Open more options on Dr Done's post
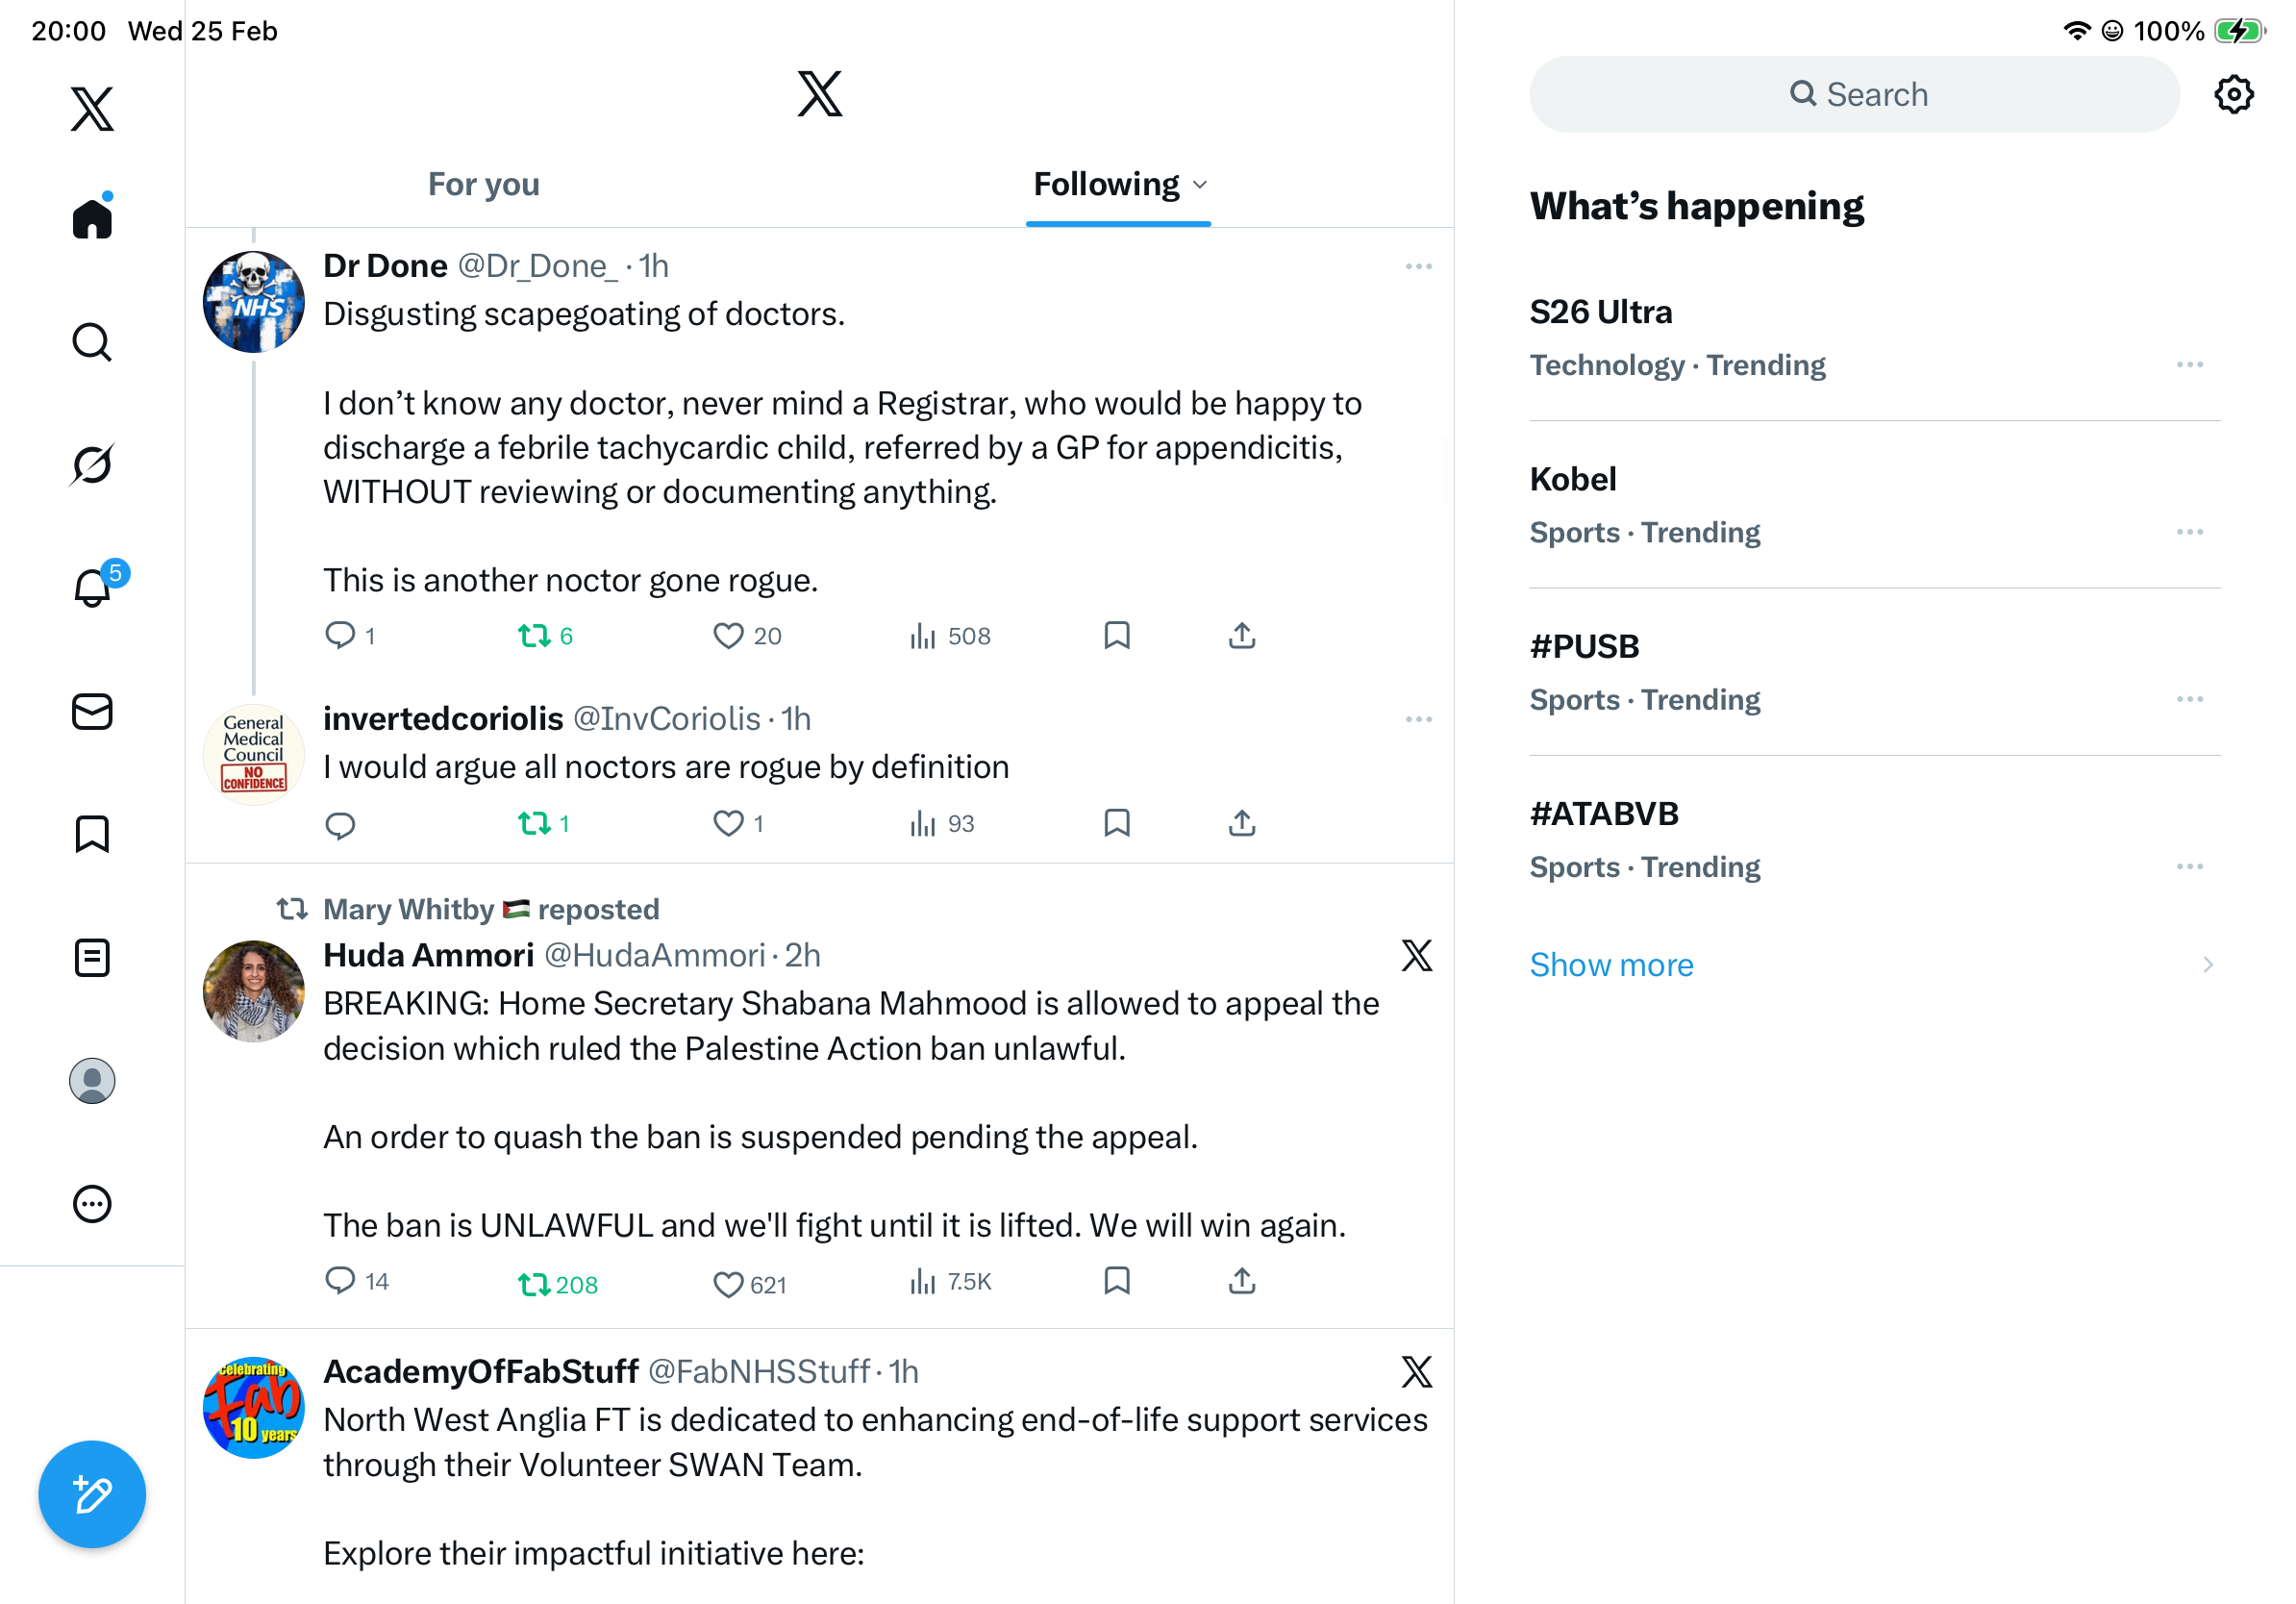Image resolution: width=2296 pixels, height=1604 pixels. tap(1418, 267)
